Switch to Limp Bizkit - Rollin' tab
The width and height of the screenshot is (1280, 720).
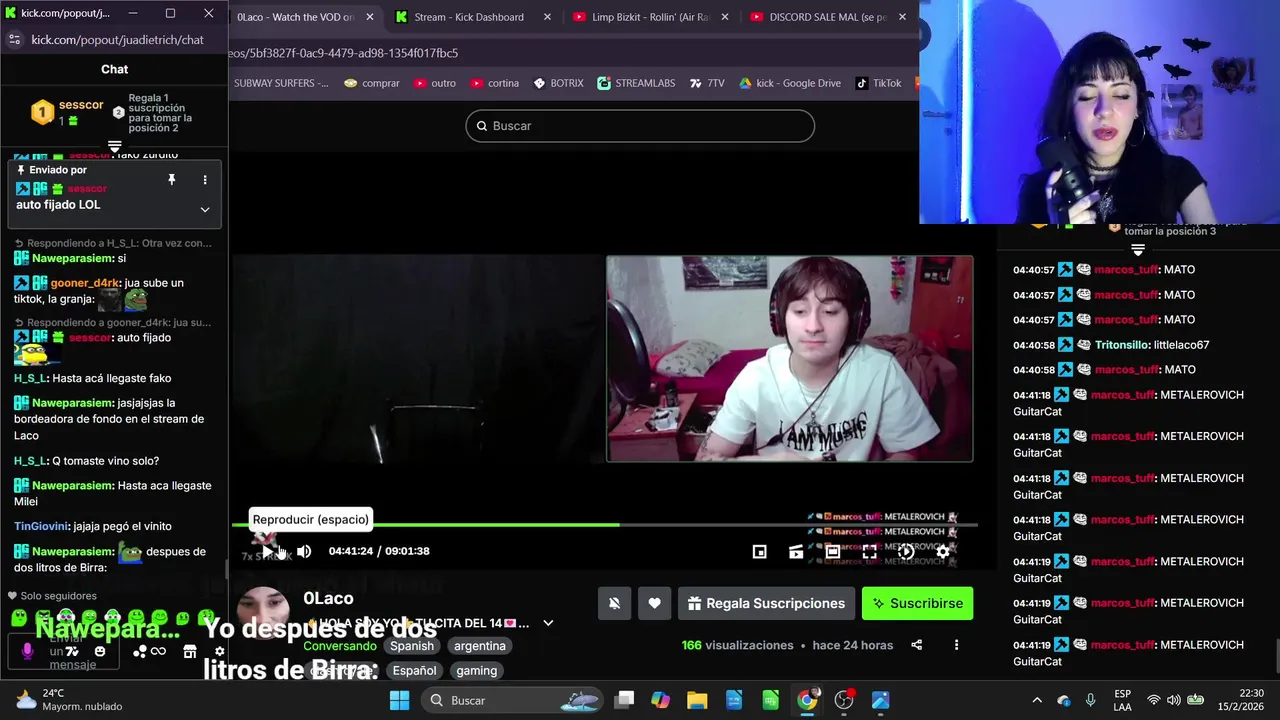[x=650, y=17]
